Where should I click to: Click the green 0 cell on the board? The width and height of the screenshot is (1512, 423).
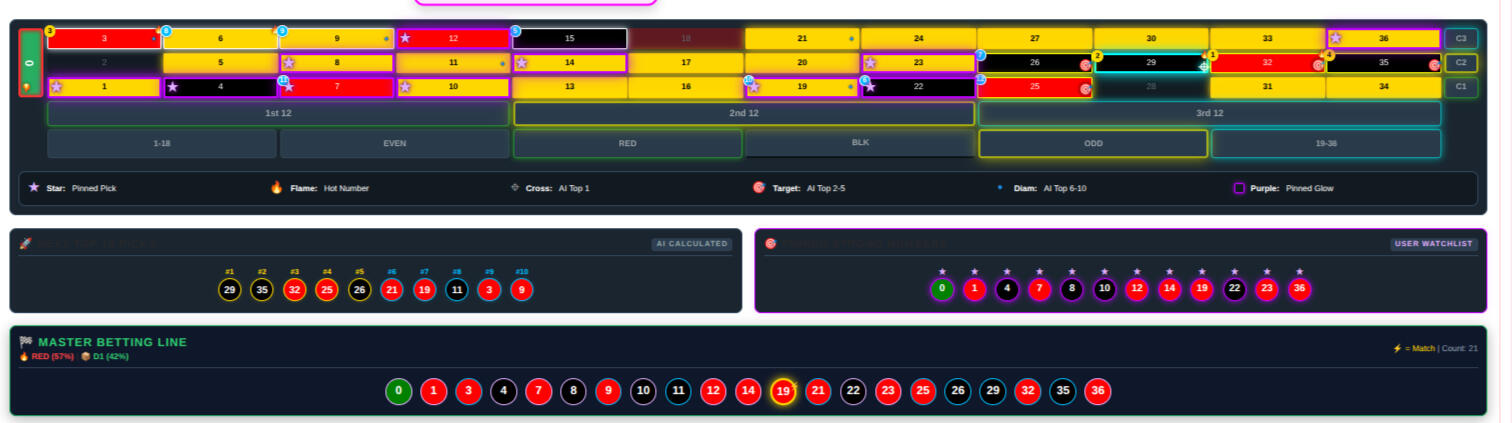point(31,62)
